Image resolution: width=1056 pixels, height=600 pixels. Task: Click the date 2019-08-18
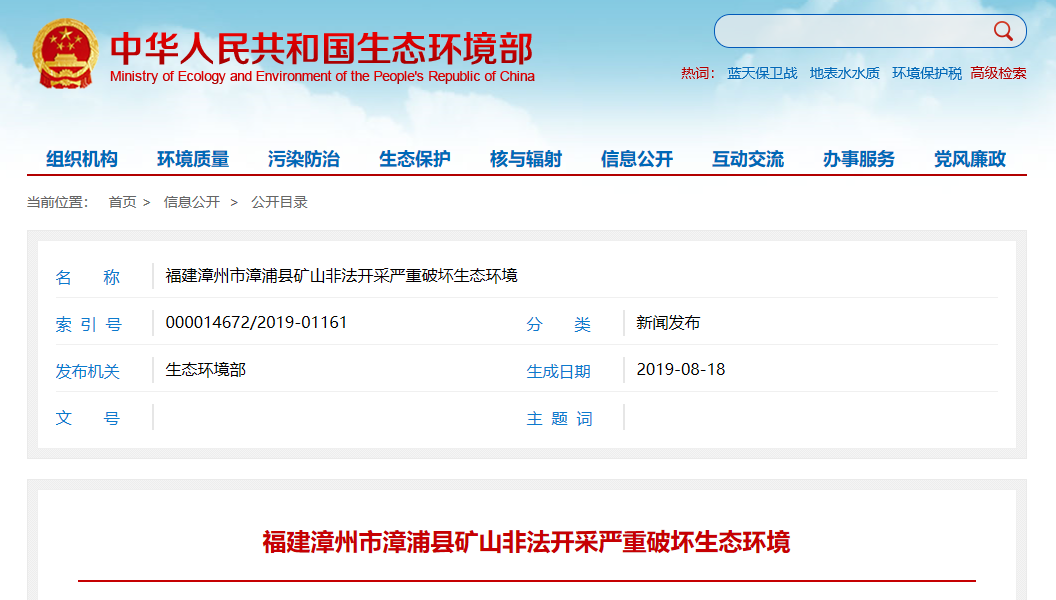681,370
